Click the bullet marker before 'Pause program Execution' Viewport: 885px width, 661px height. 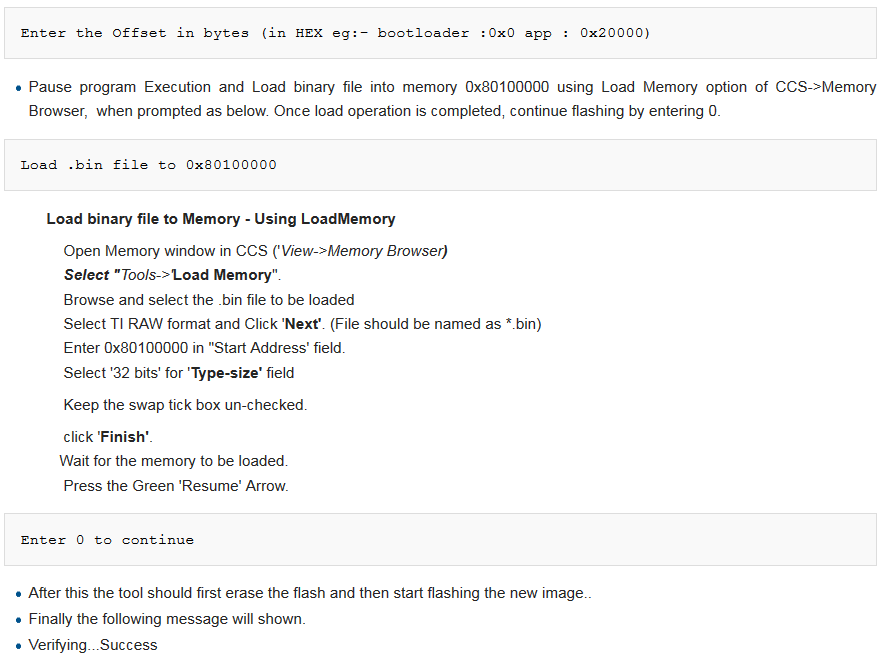click(x=19, y=88)
